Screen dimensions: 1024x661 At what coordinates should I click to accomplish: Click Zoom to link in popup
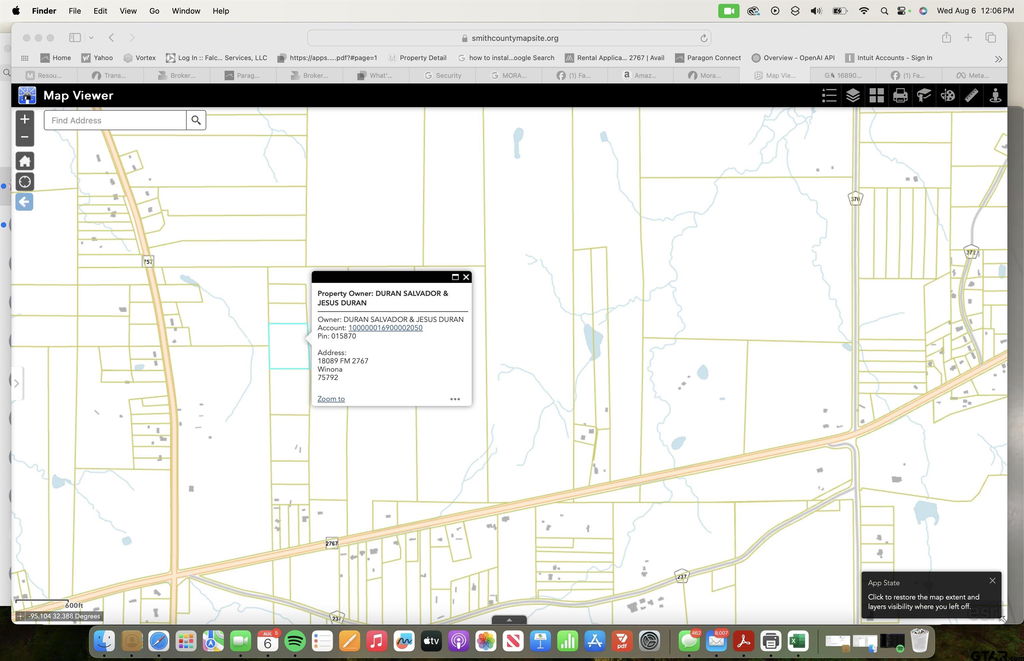click(x=331, y=399)
